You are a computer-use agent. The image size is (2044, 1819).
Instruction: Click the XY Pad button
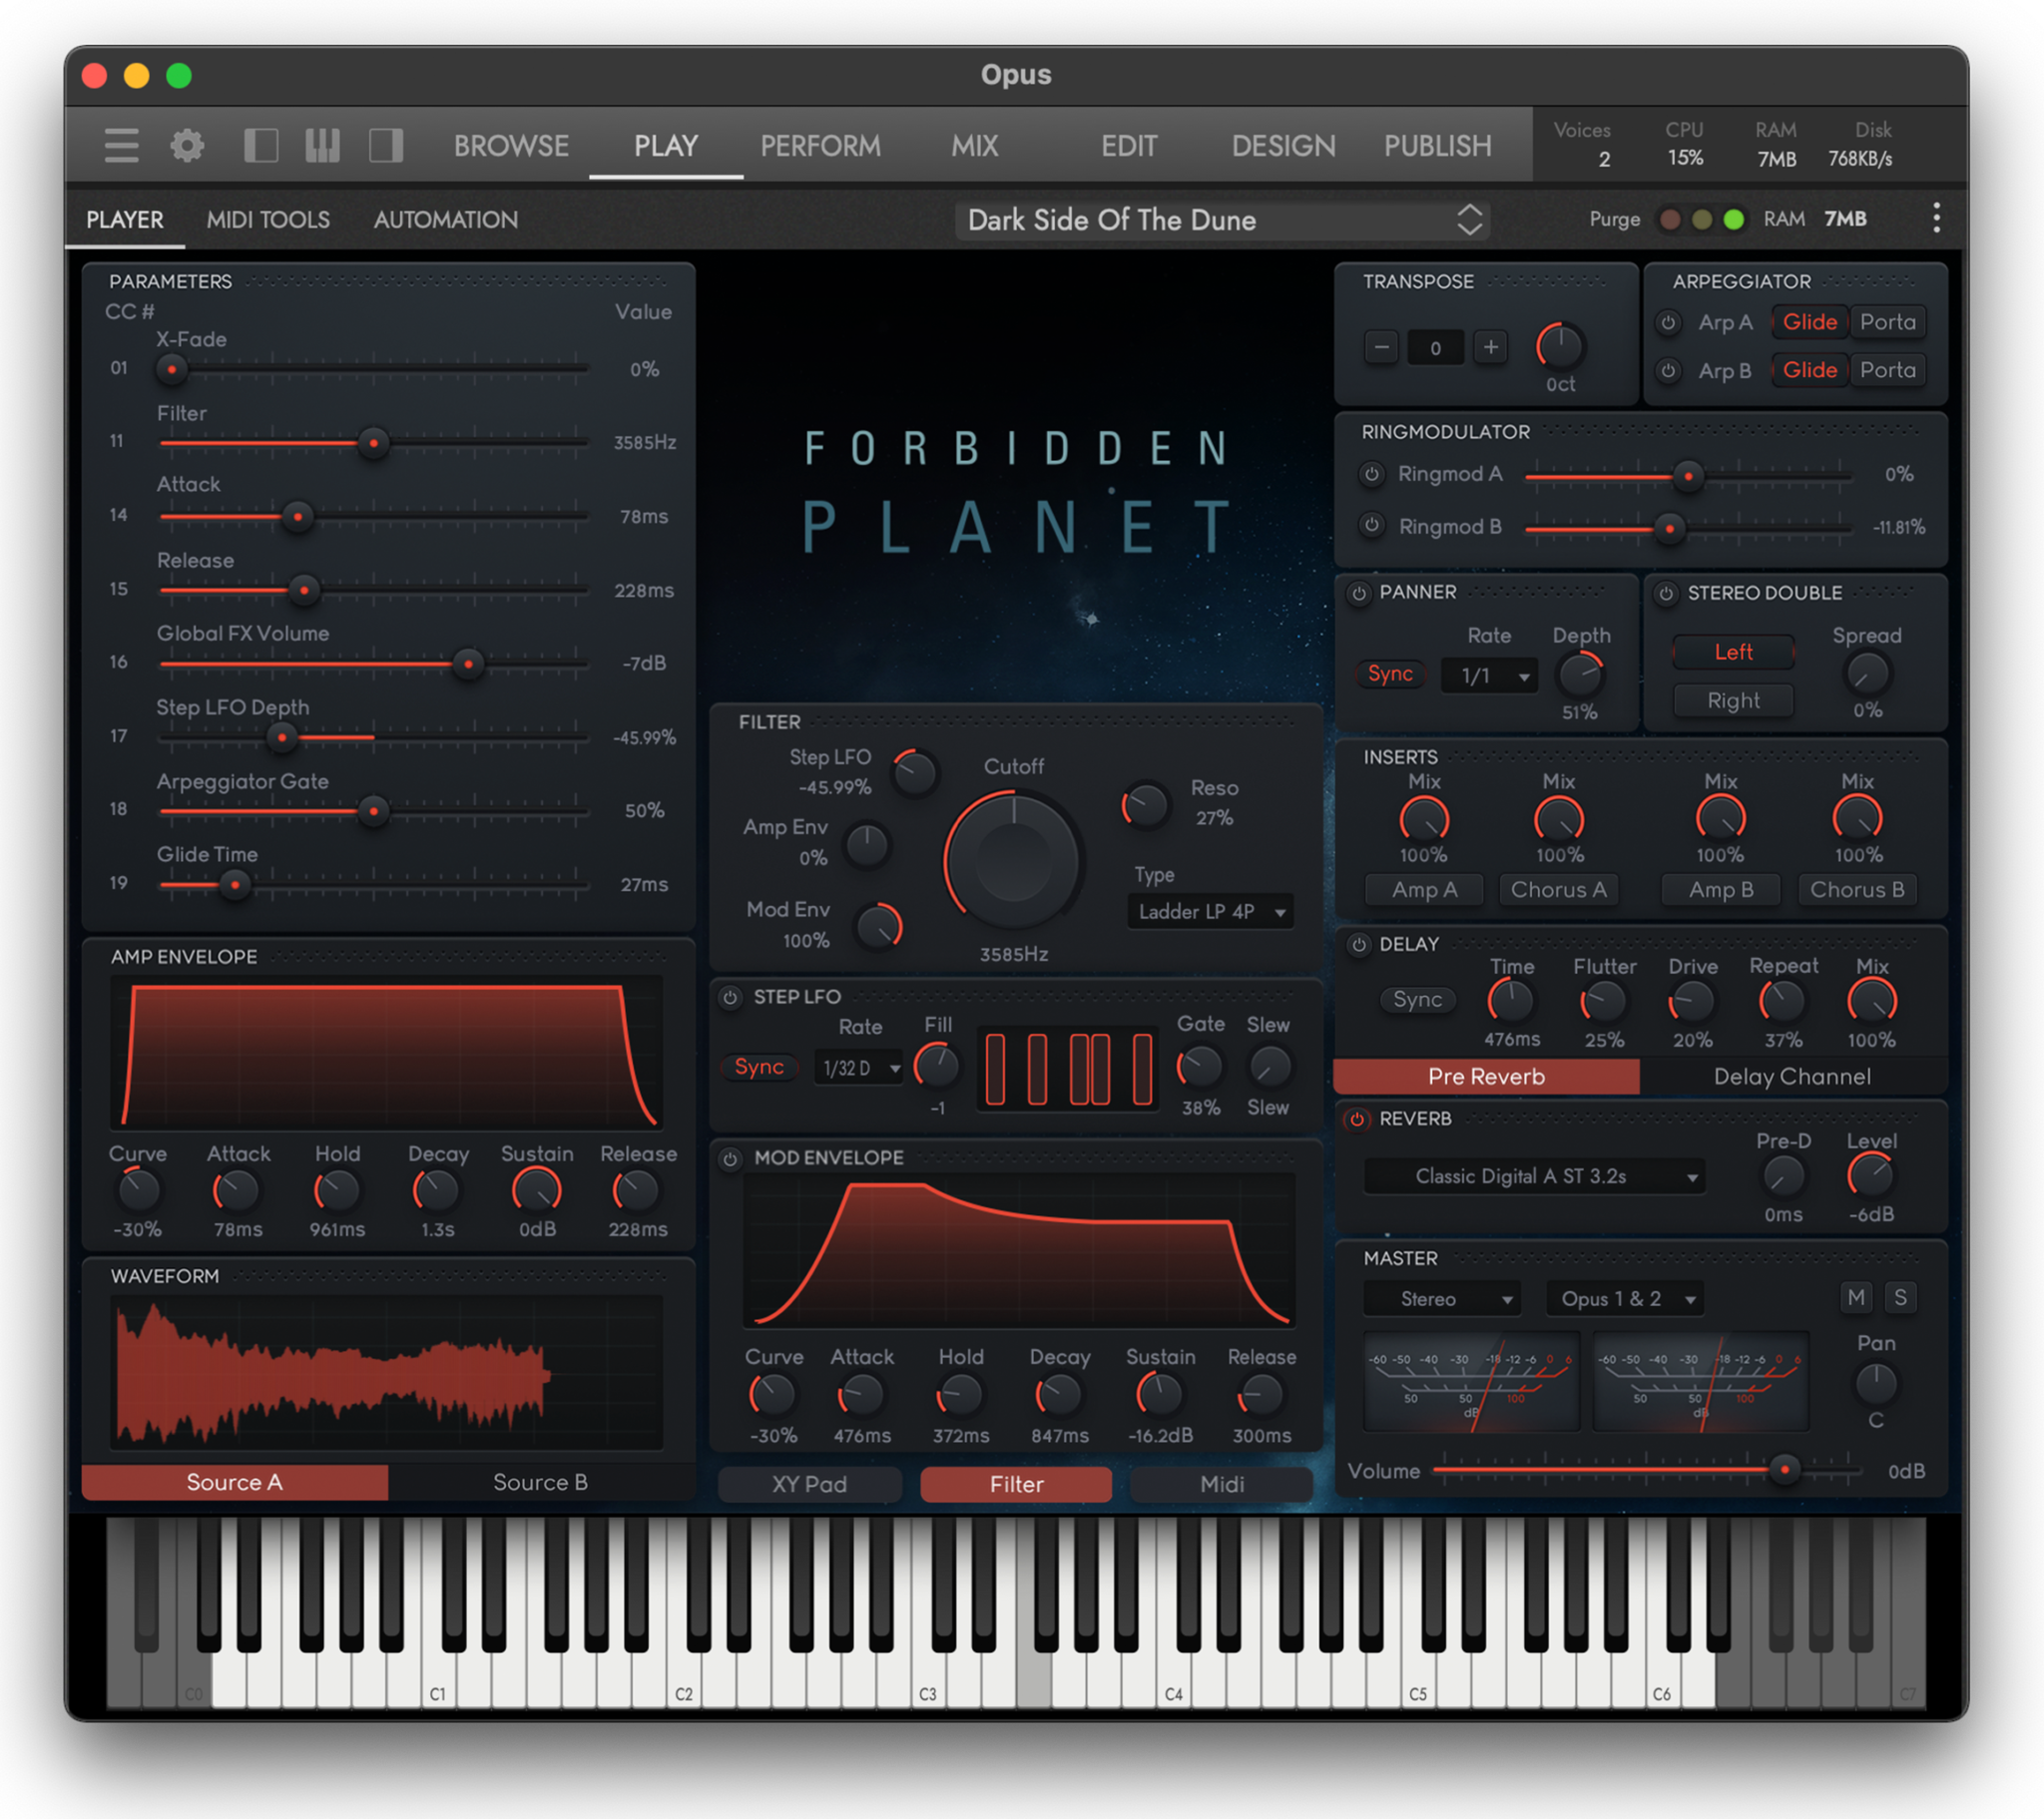click(x=809, y=1484)
